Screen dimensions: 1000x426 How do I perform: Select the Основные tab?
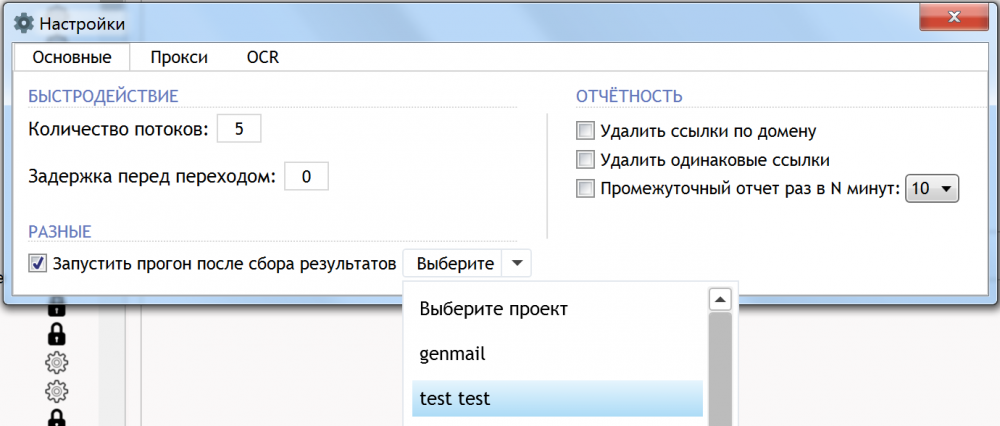(x=72, y=57)
